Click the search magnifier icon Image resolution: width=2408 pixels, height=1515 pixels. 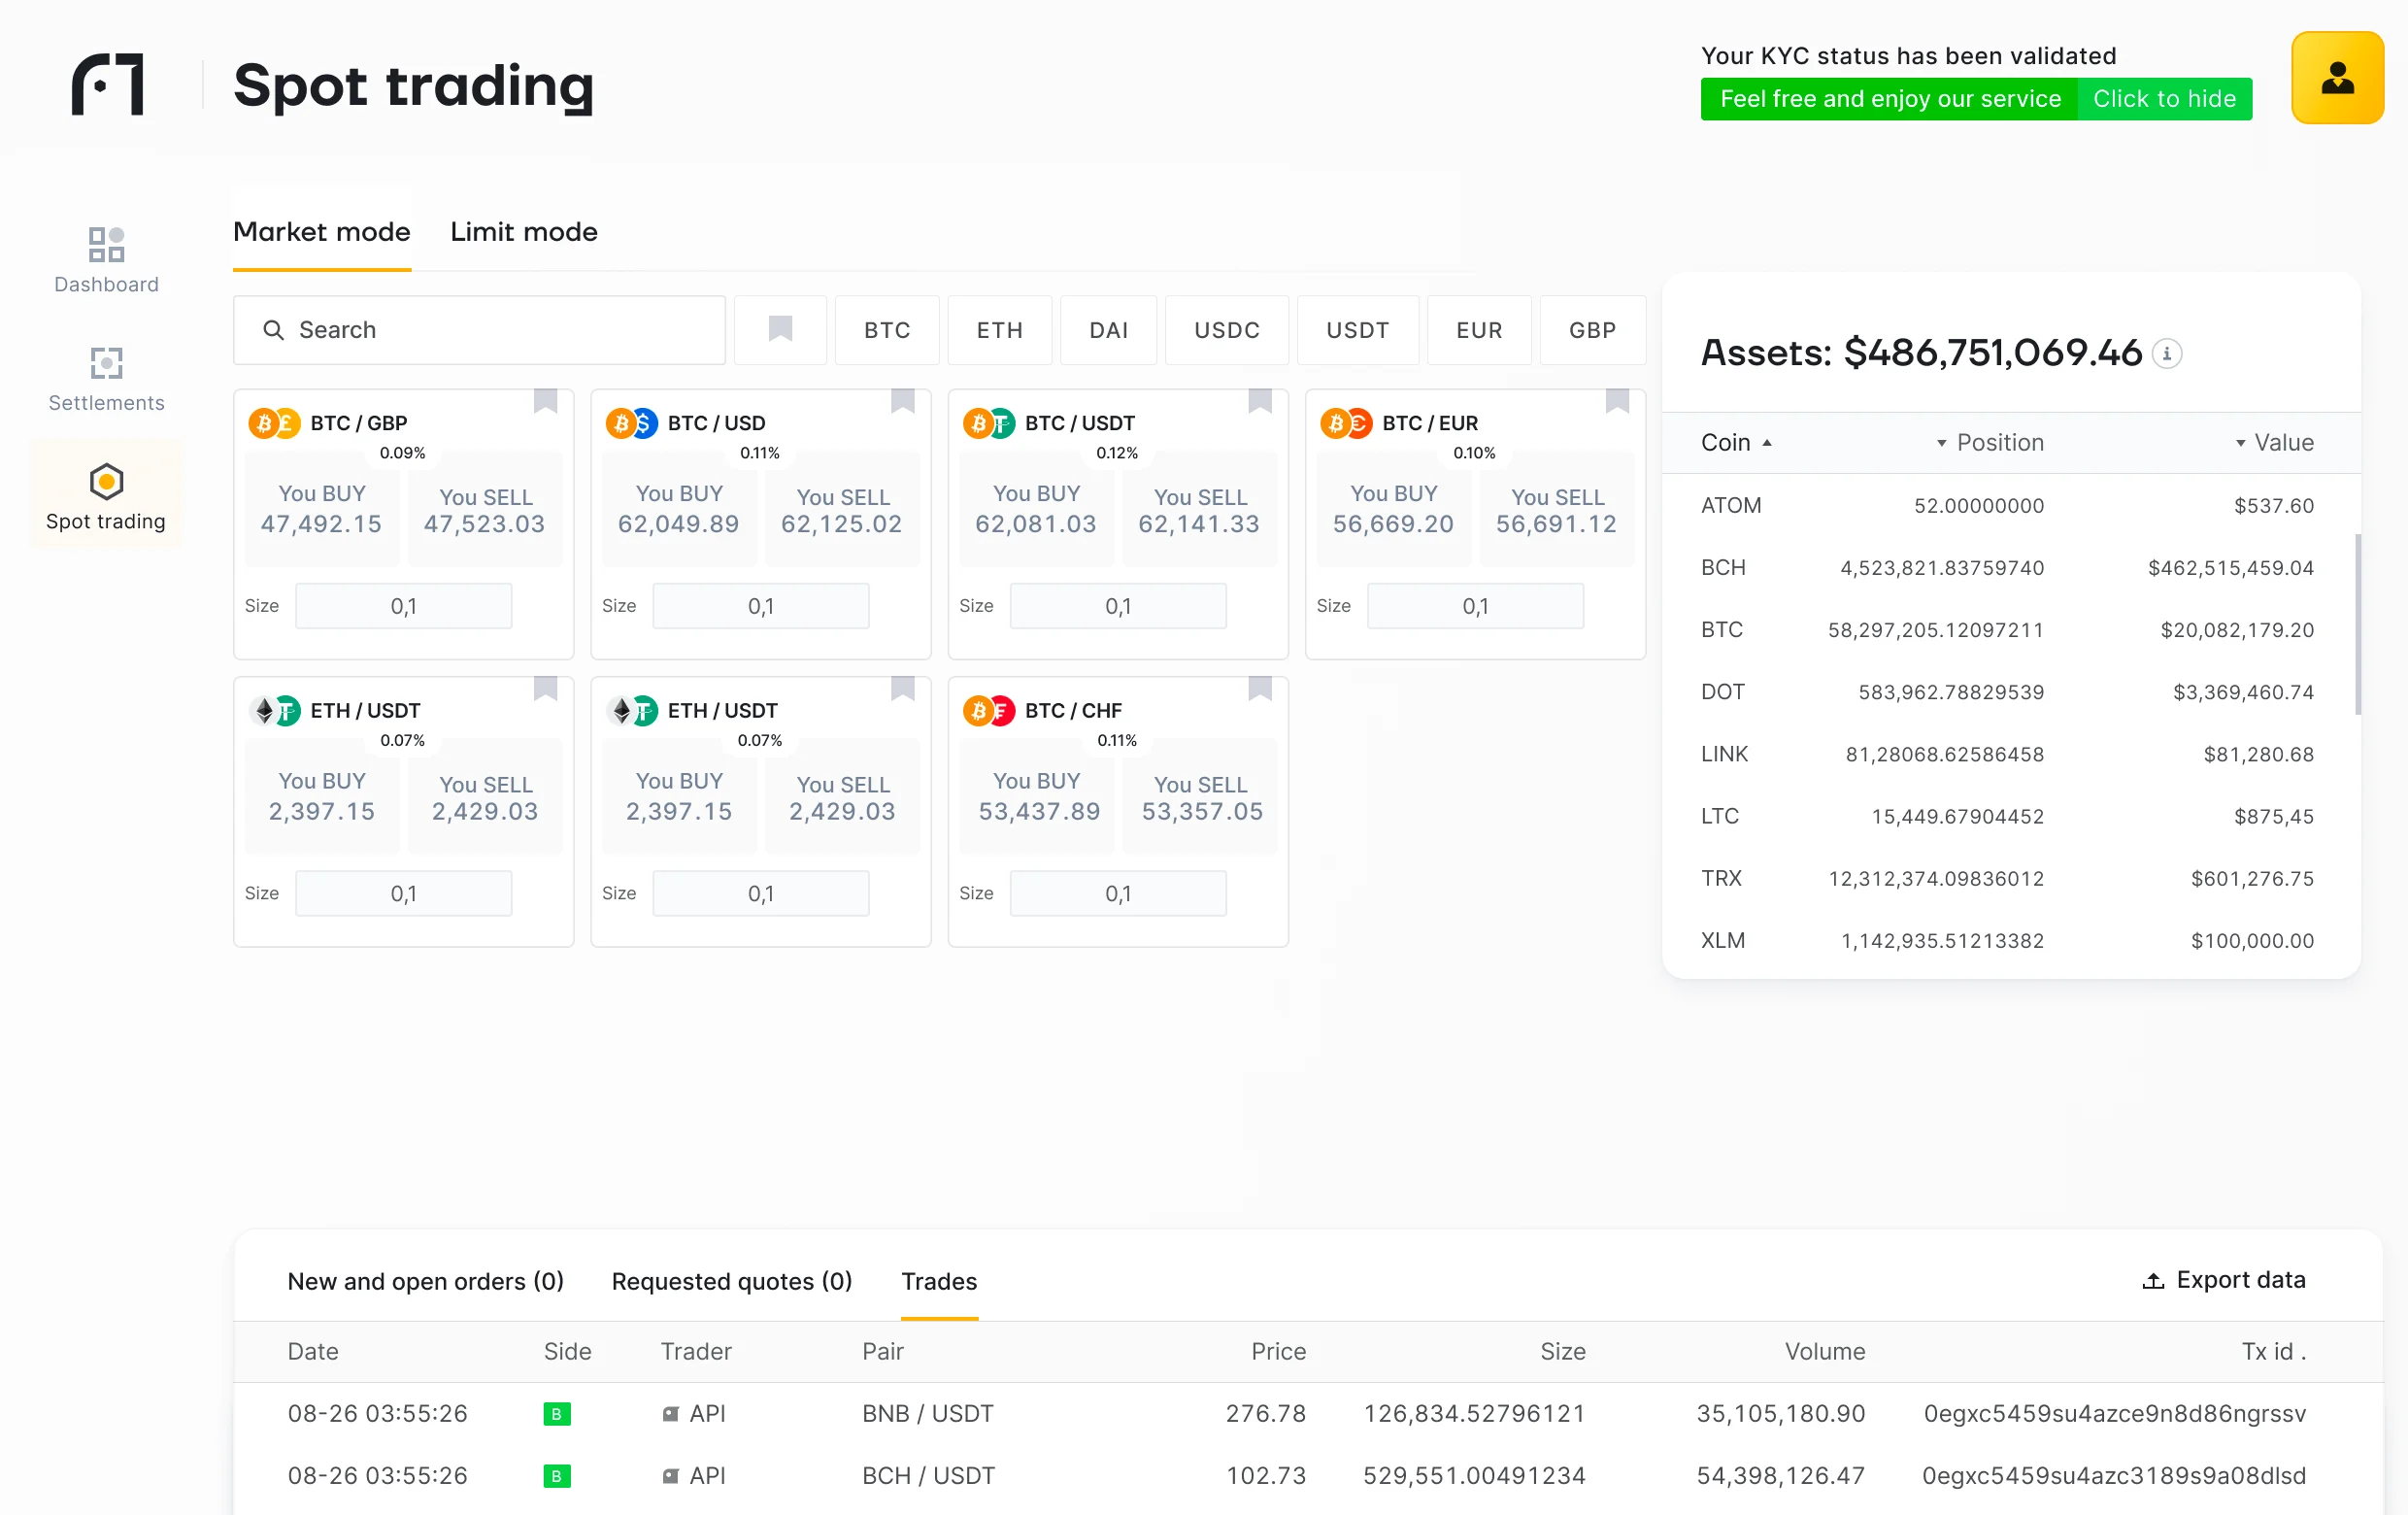[x=275, y=330]
